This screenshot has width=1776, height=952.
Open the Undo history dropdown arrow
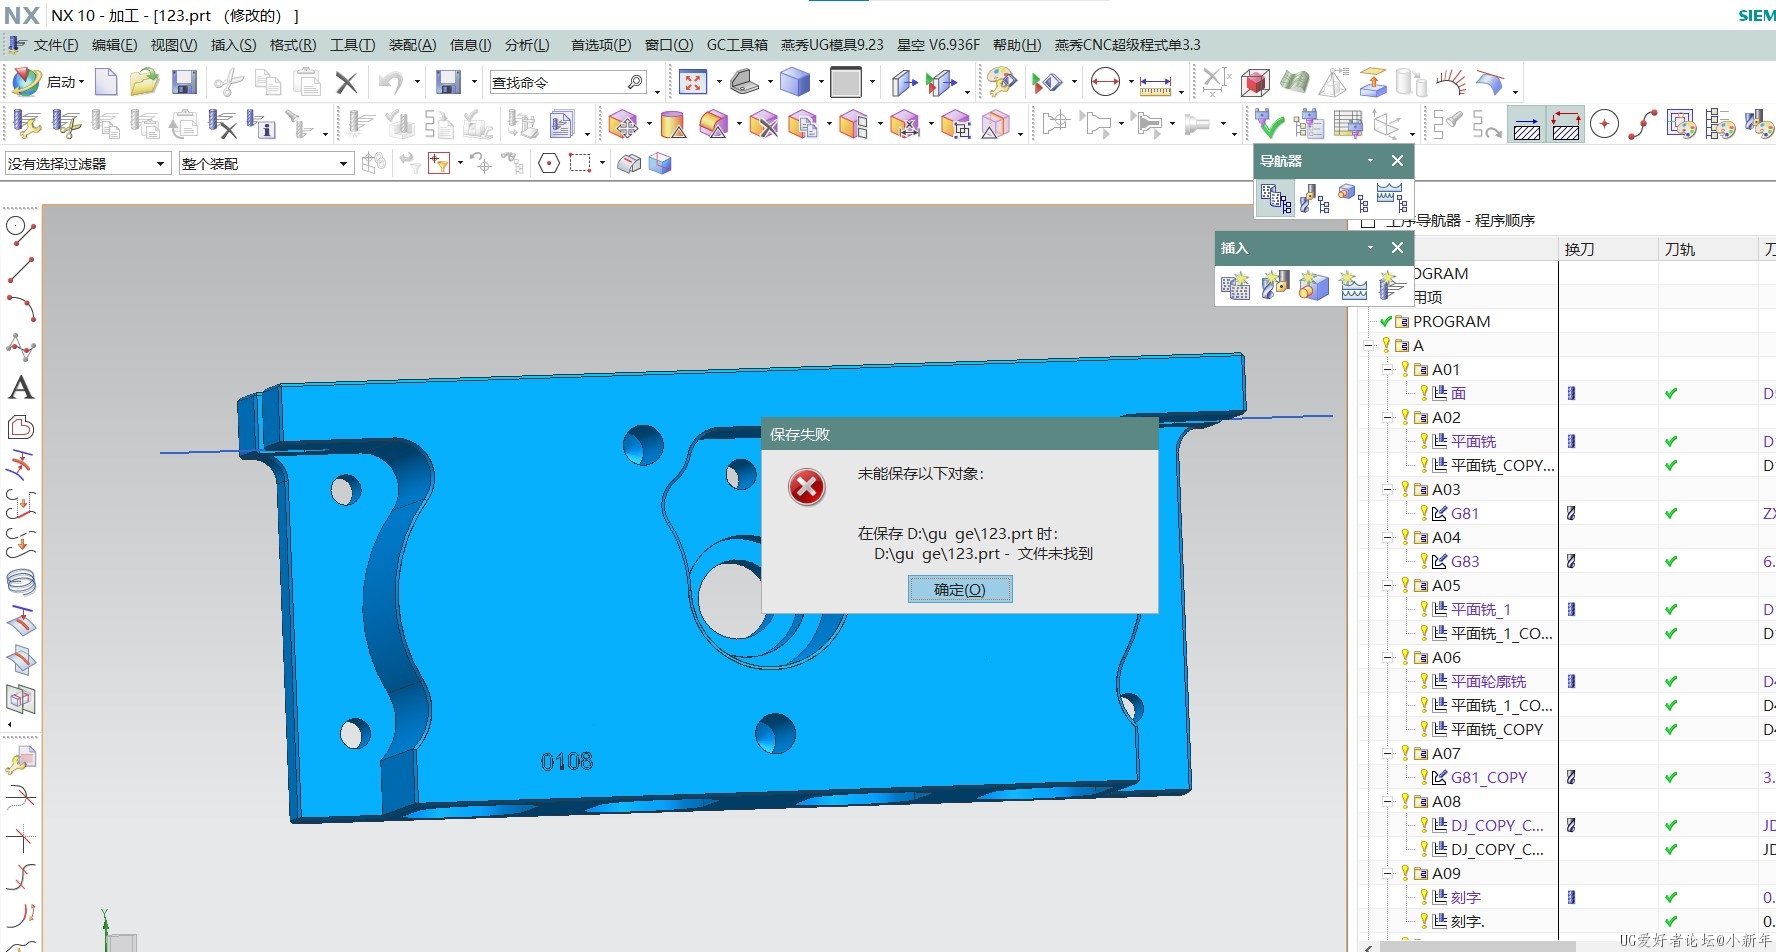(x=416, y=83)
